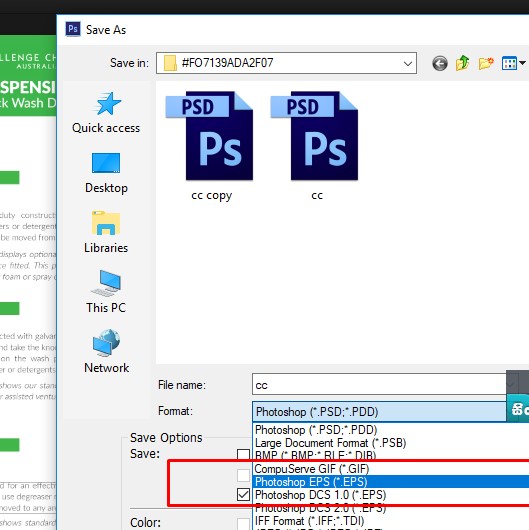
Task: Select the folder icon in Save in box
Action: click(x=170, y=63)
